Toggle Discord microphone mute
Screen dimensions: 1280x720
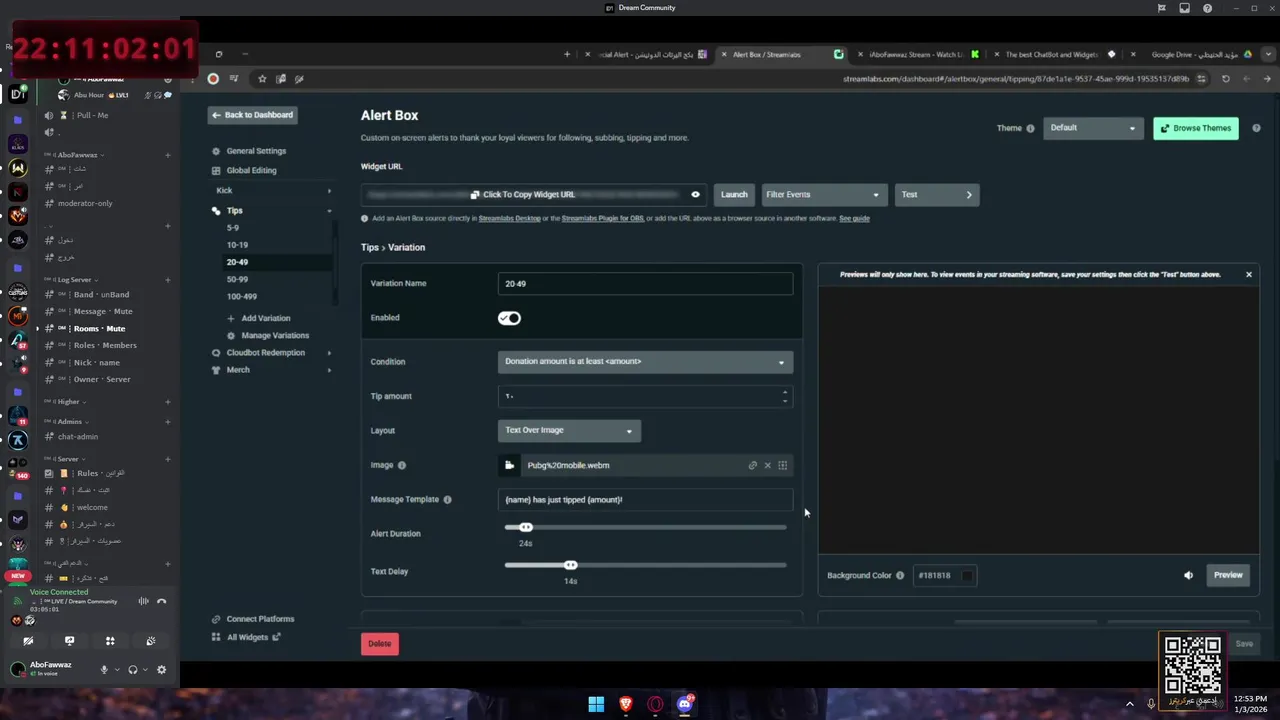(104, 670)
